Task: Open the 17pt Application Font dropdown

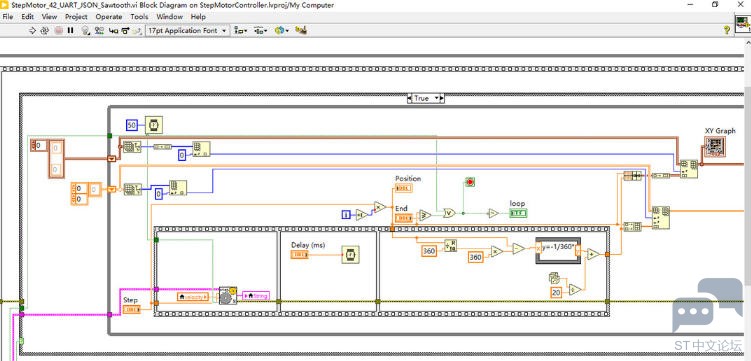Action: coord(187,31)
